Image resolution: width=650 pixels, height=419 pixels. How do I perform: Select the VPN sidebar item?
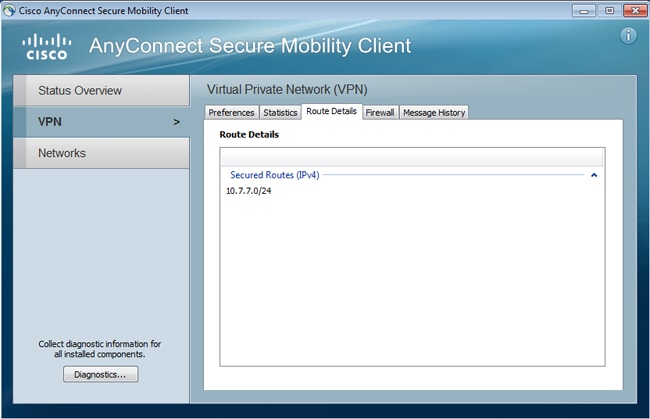click(101, 122)
